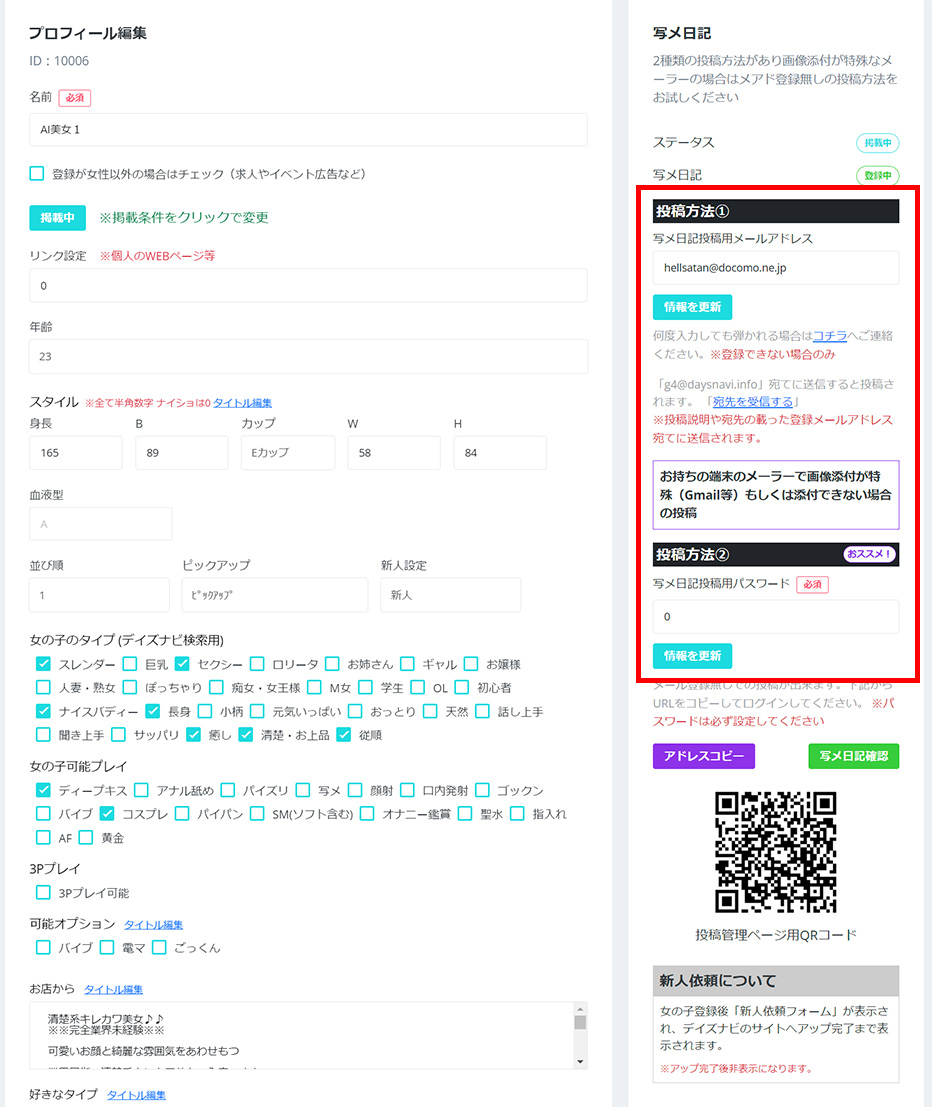Open the ピックアップ dropdown
932x1107 pixels.
[x=275, y=594]
